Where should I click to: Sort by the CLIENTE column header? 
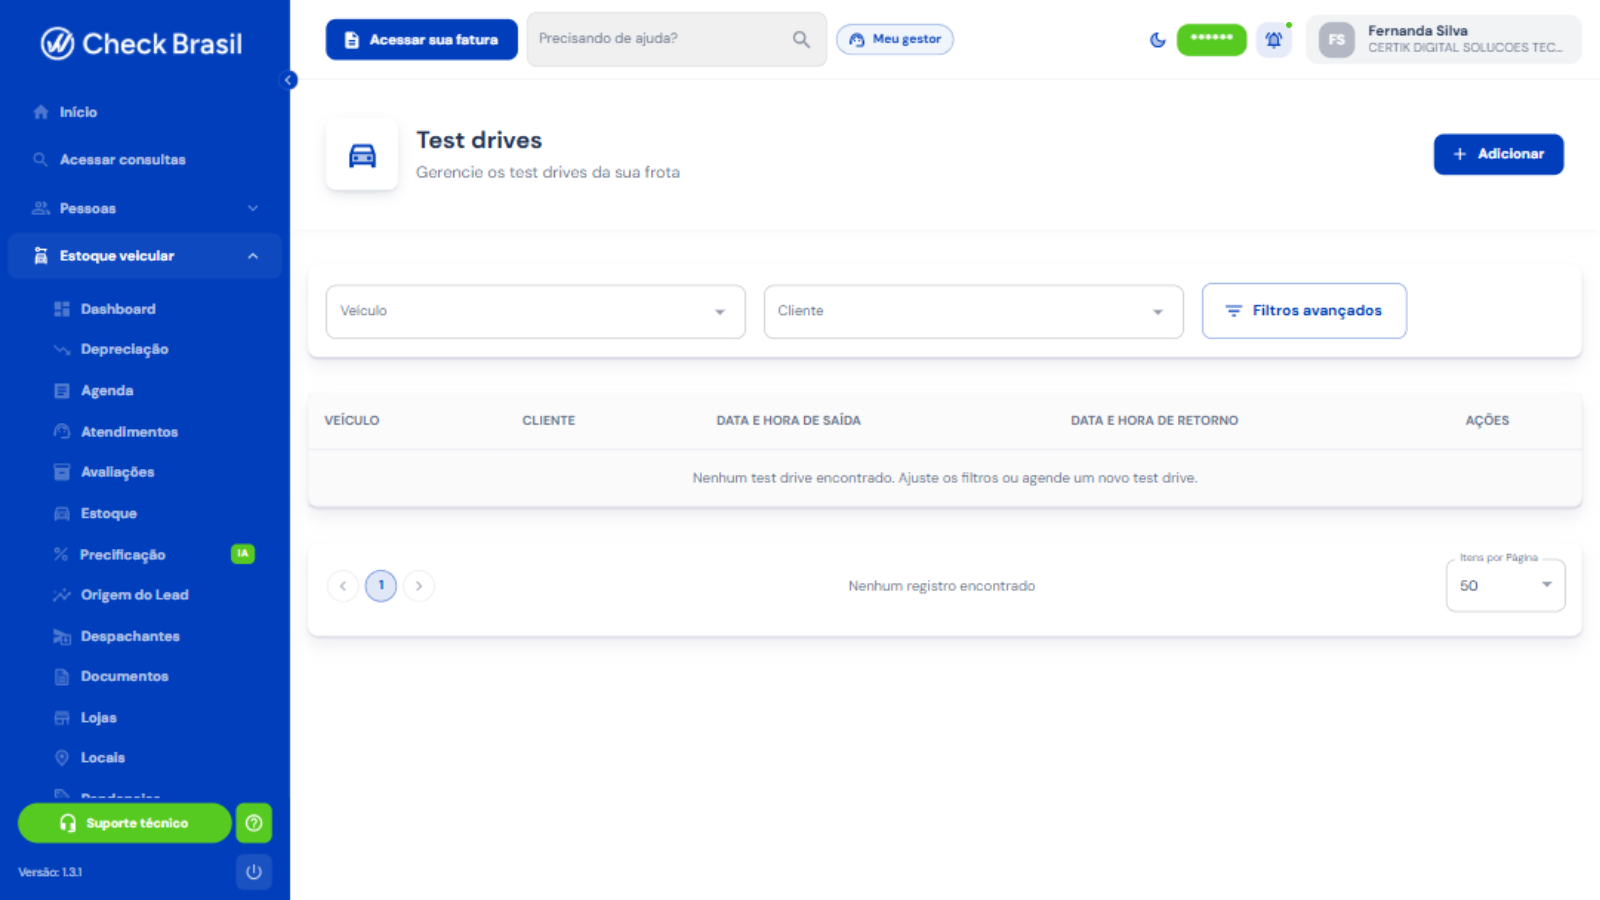click(x=548, y=421)
